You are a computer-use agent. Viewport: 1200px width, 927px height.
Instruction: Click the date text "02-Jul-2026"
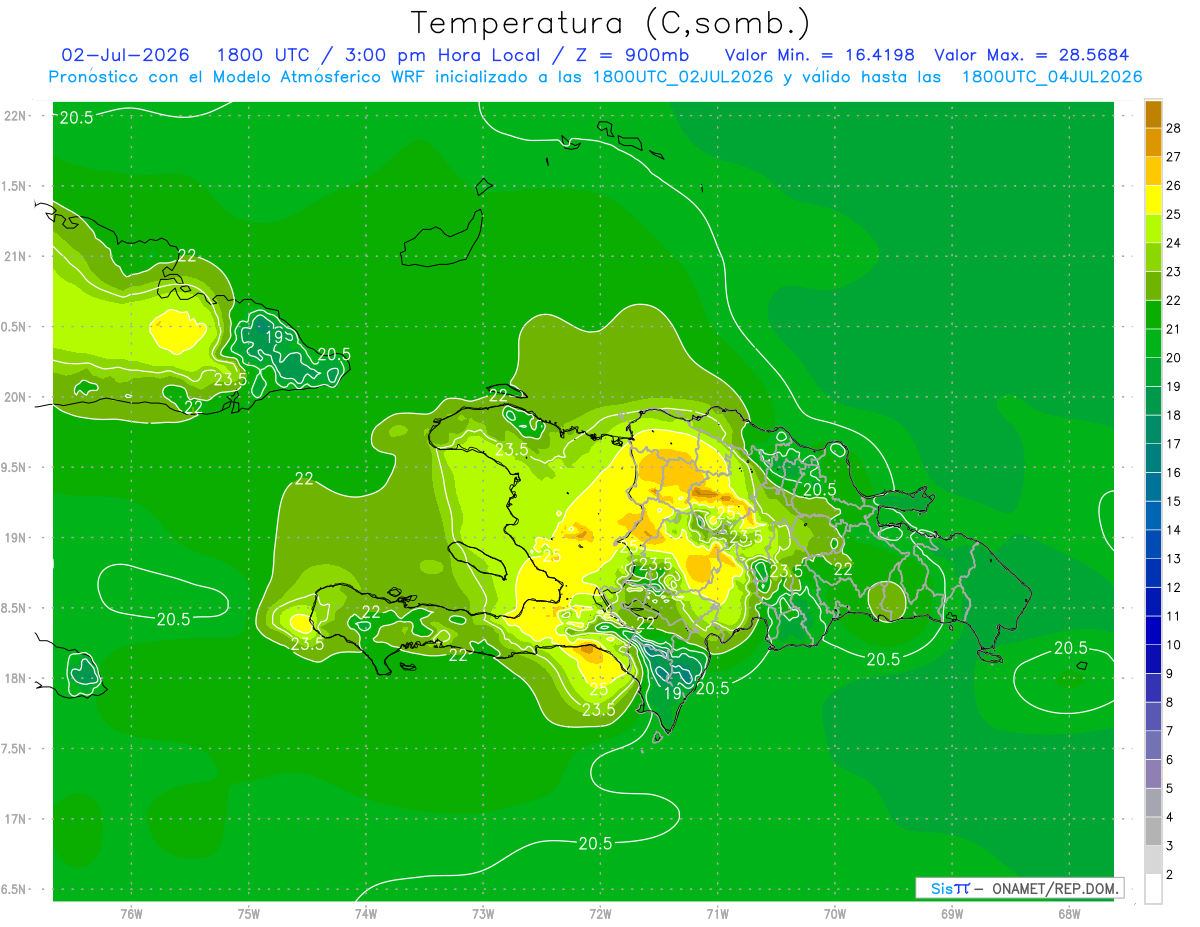(x=126, y=55)
